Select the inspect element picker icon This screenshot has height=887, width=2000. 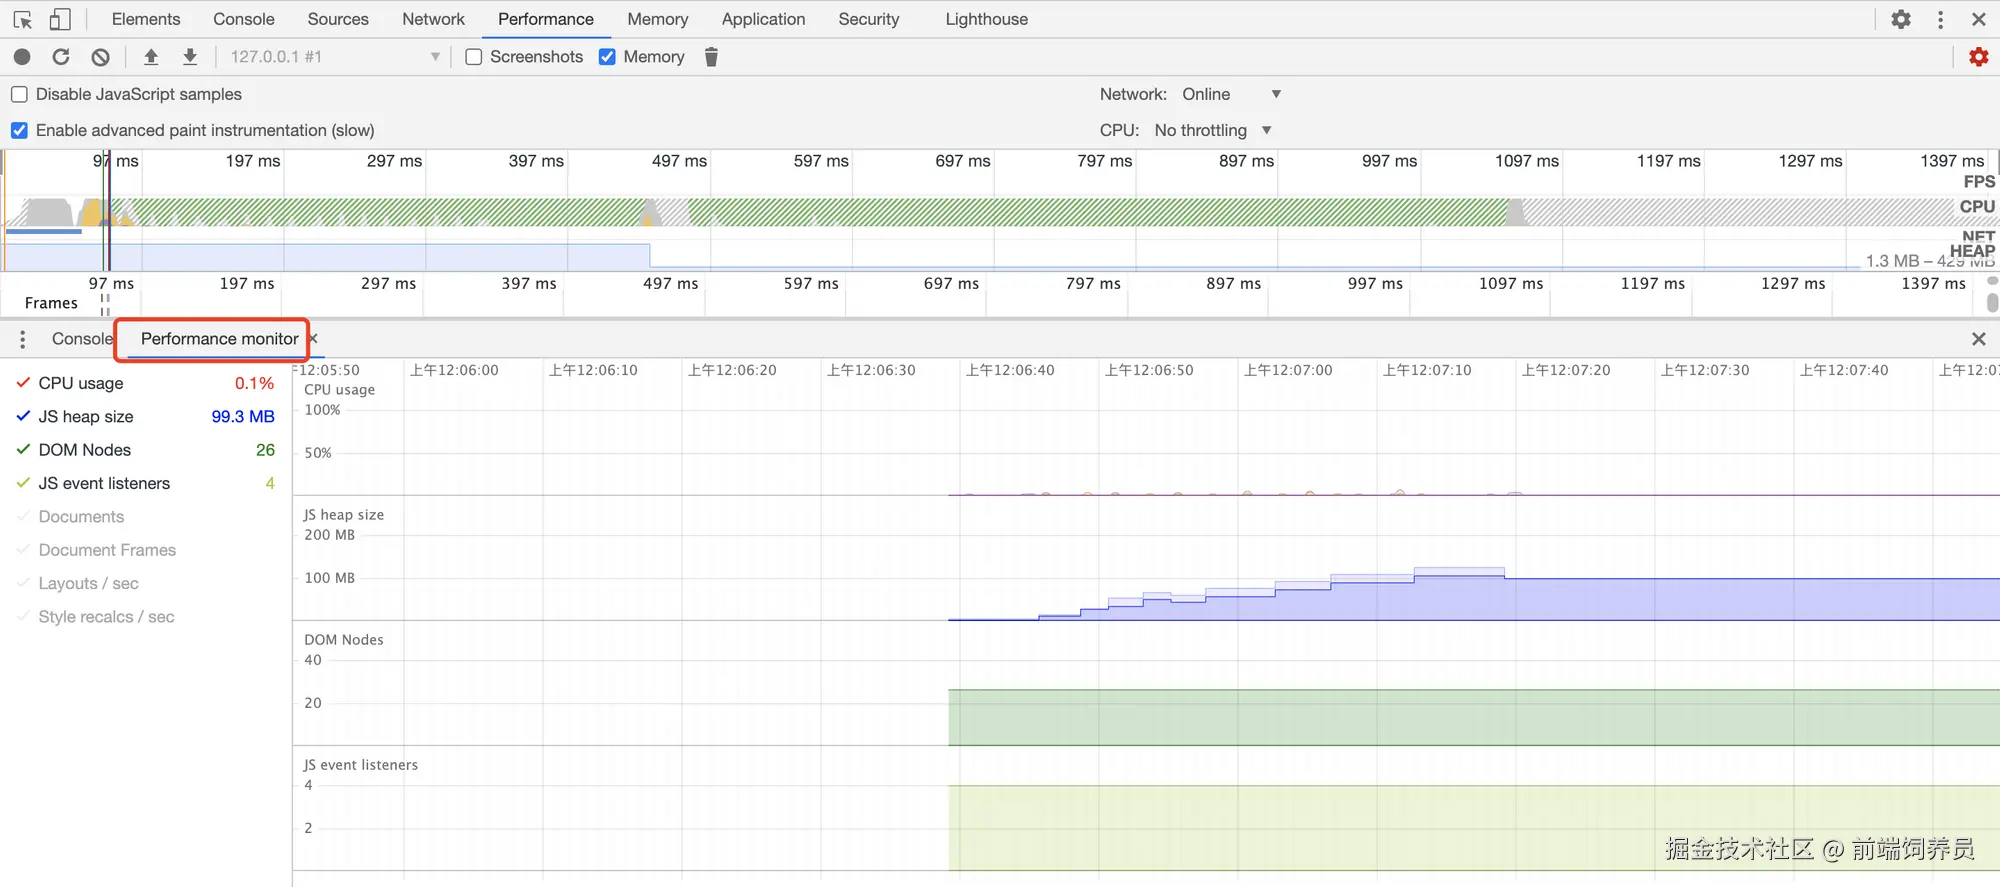(x=22, y=19)
